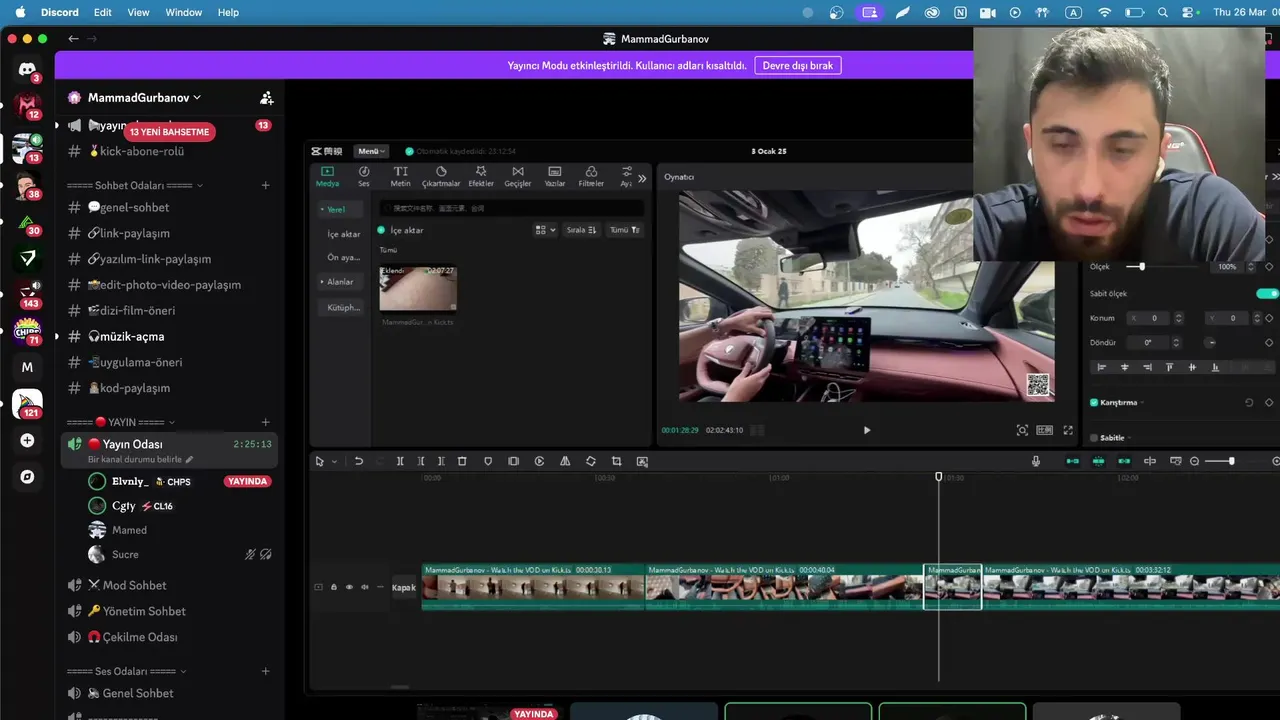The image size is (1280, 720).
Task: Open Explore Discoverable Servers compass icon
Action: pos(27,477)
